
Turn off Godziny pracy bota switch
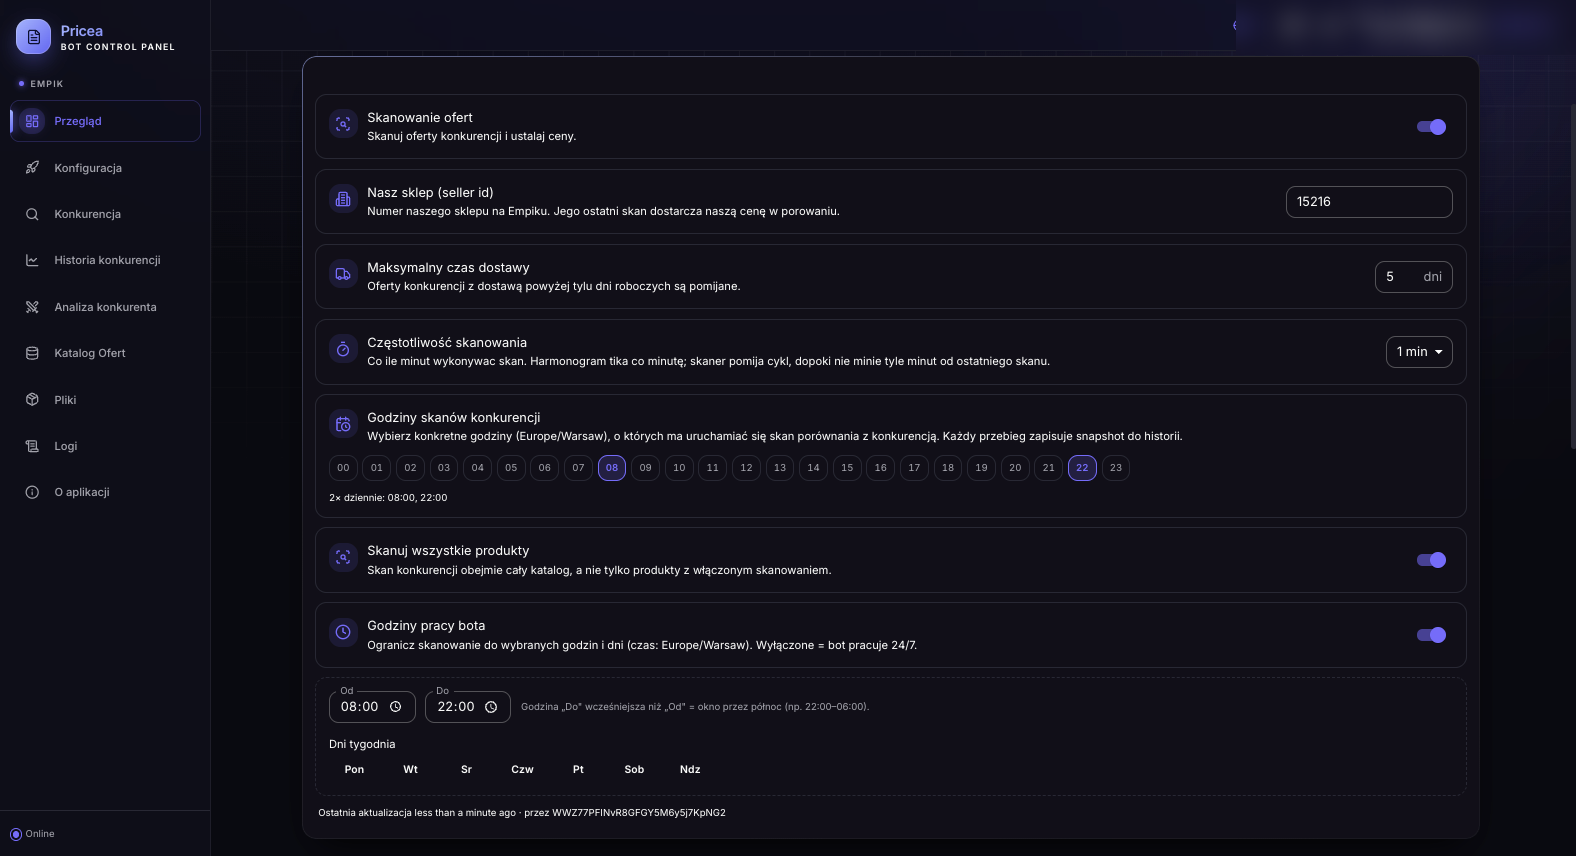coord(1432,635)
